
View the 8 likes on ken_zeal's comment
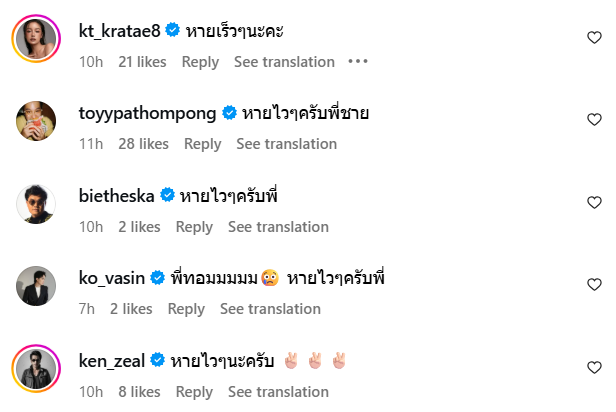[x=139, y=392]
